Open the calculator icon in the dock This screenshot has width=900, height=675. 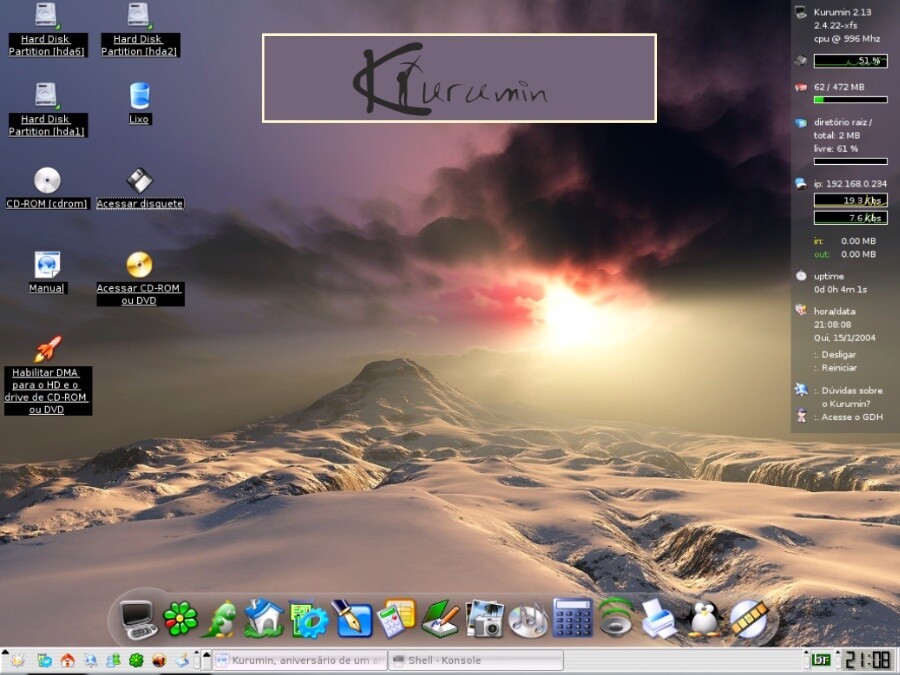[x=572, y=620]
